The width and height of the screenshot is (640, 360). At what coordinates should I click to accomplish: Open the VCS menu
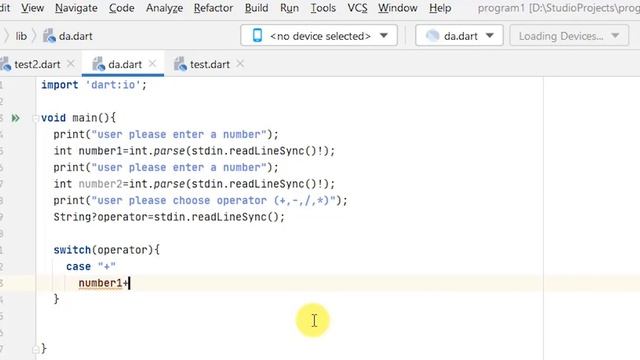point(357,8)
